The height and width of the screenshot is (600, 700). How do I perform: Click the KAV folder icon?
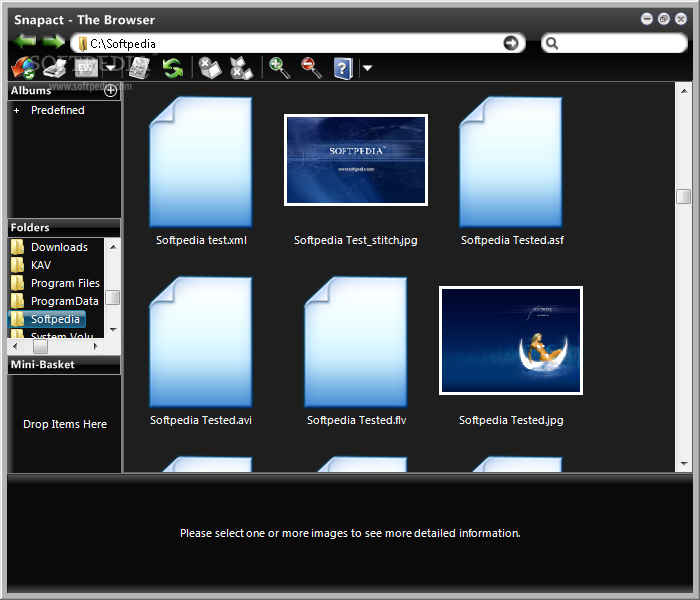click(x=17, y=265)
